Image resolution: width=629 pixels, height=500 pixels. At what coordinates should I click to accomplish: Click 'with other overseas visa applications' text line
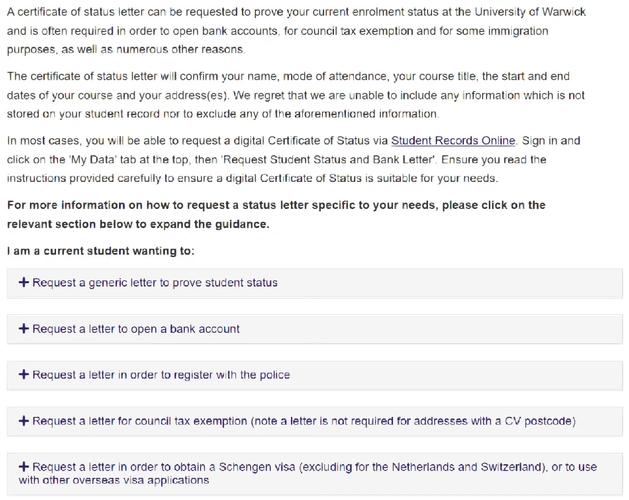tap(114, 480)
